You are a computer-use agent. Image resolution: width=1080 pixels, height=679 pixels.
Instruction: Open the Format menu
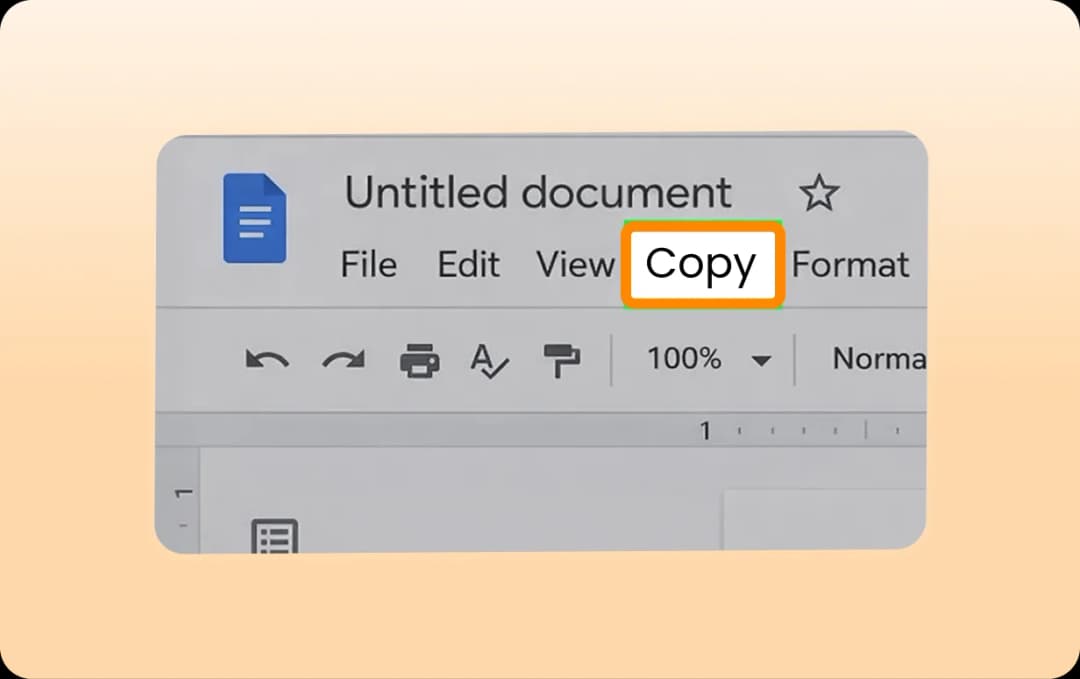pyautogui.click(x=851, y=265)
